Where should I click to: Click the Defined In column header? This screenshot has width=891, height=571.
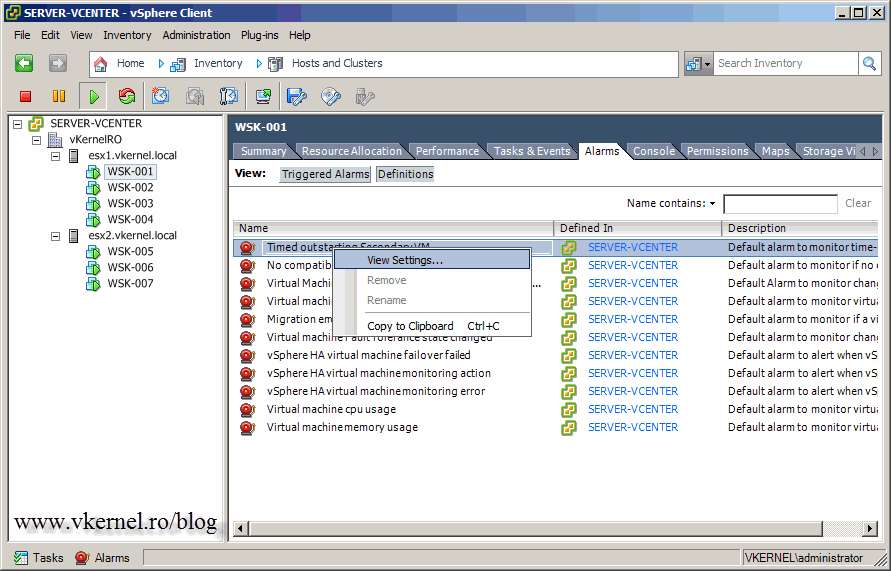coord(638,228)
